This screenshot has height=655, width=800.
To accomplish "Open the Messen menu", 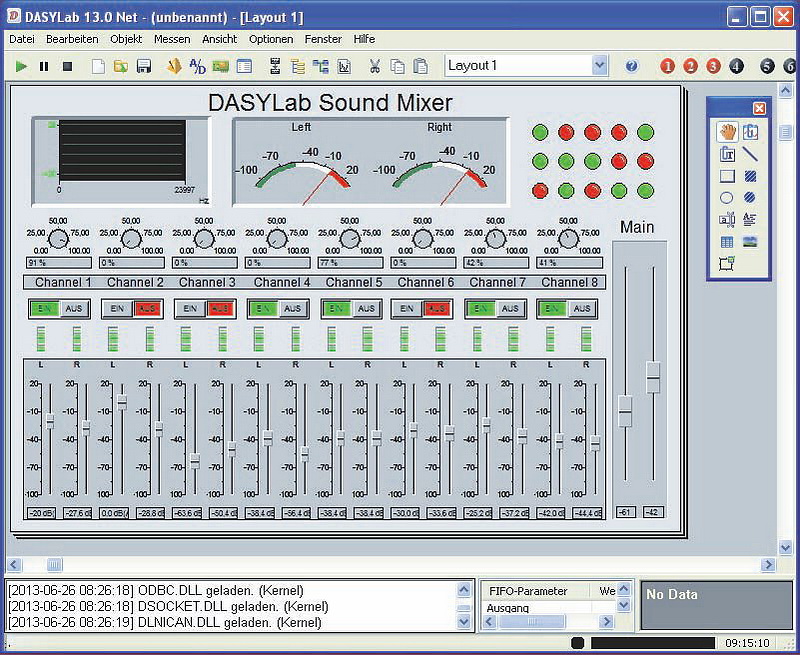I will coord(172,39).
